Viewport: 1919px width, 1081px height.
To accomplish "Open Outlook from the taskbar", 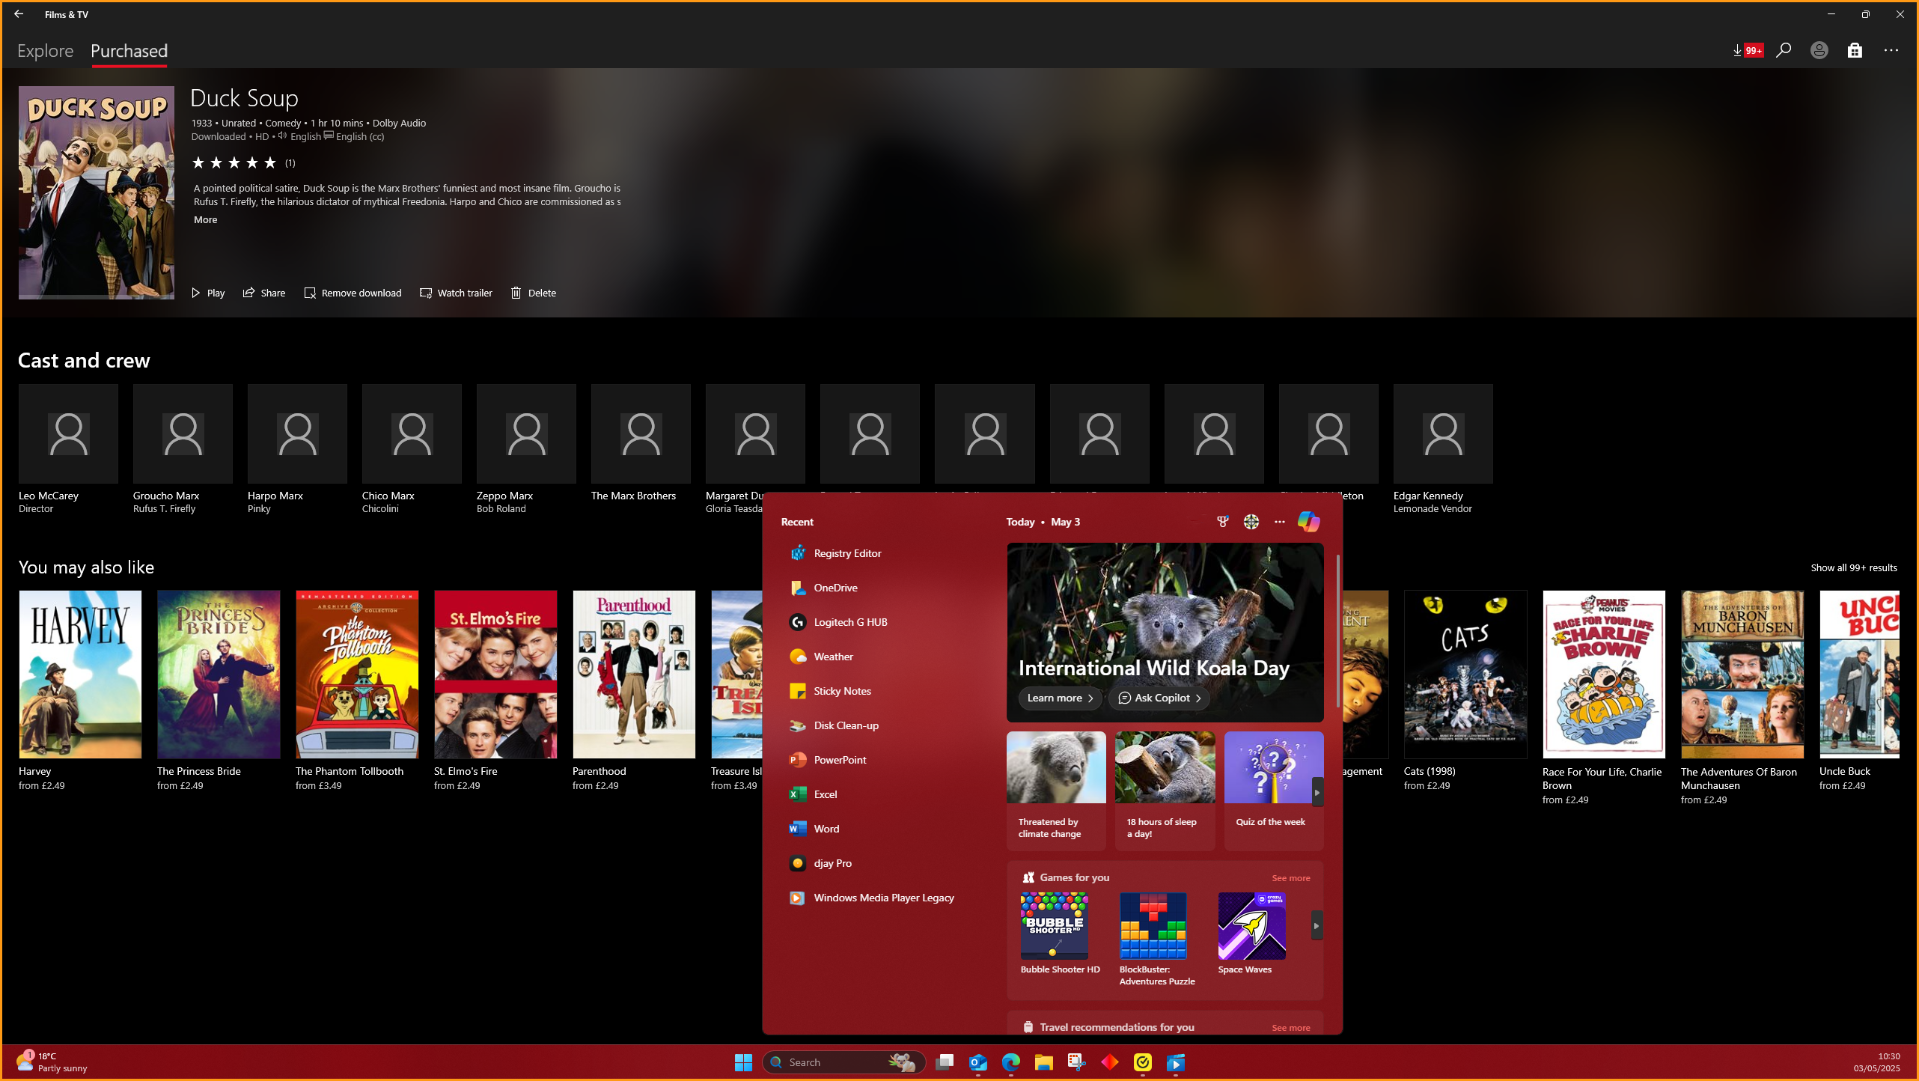I will (978, 1062).
